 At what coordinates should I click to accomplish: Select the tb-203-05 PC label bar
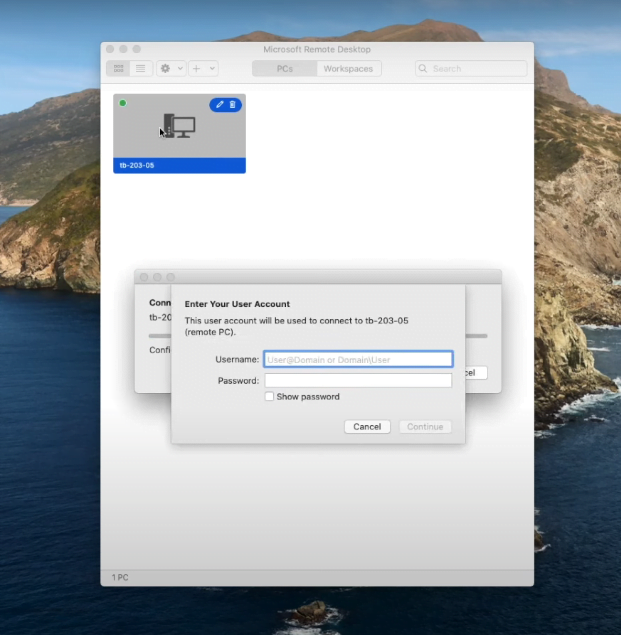(x=179, y=166)
